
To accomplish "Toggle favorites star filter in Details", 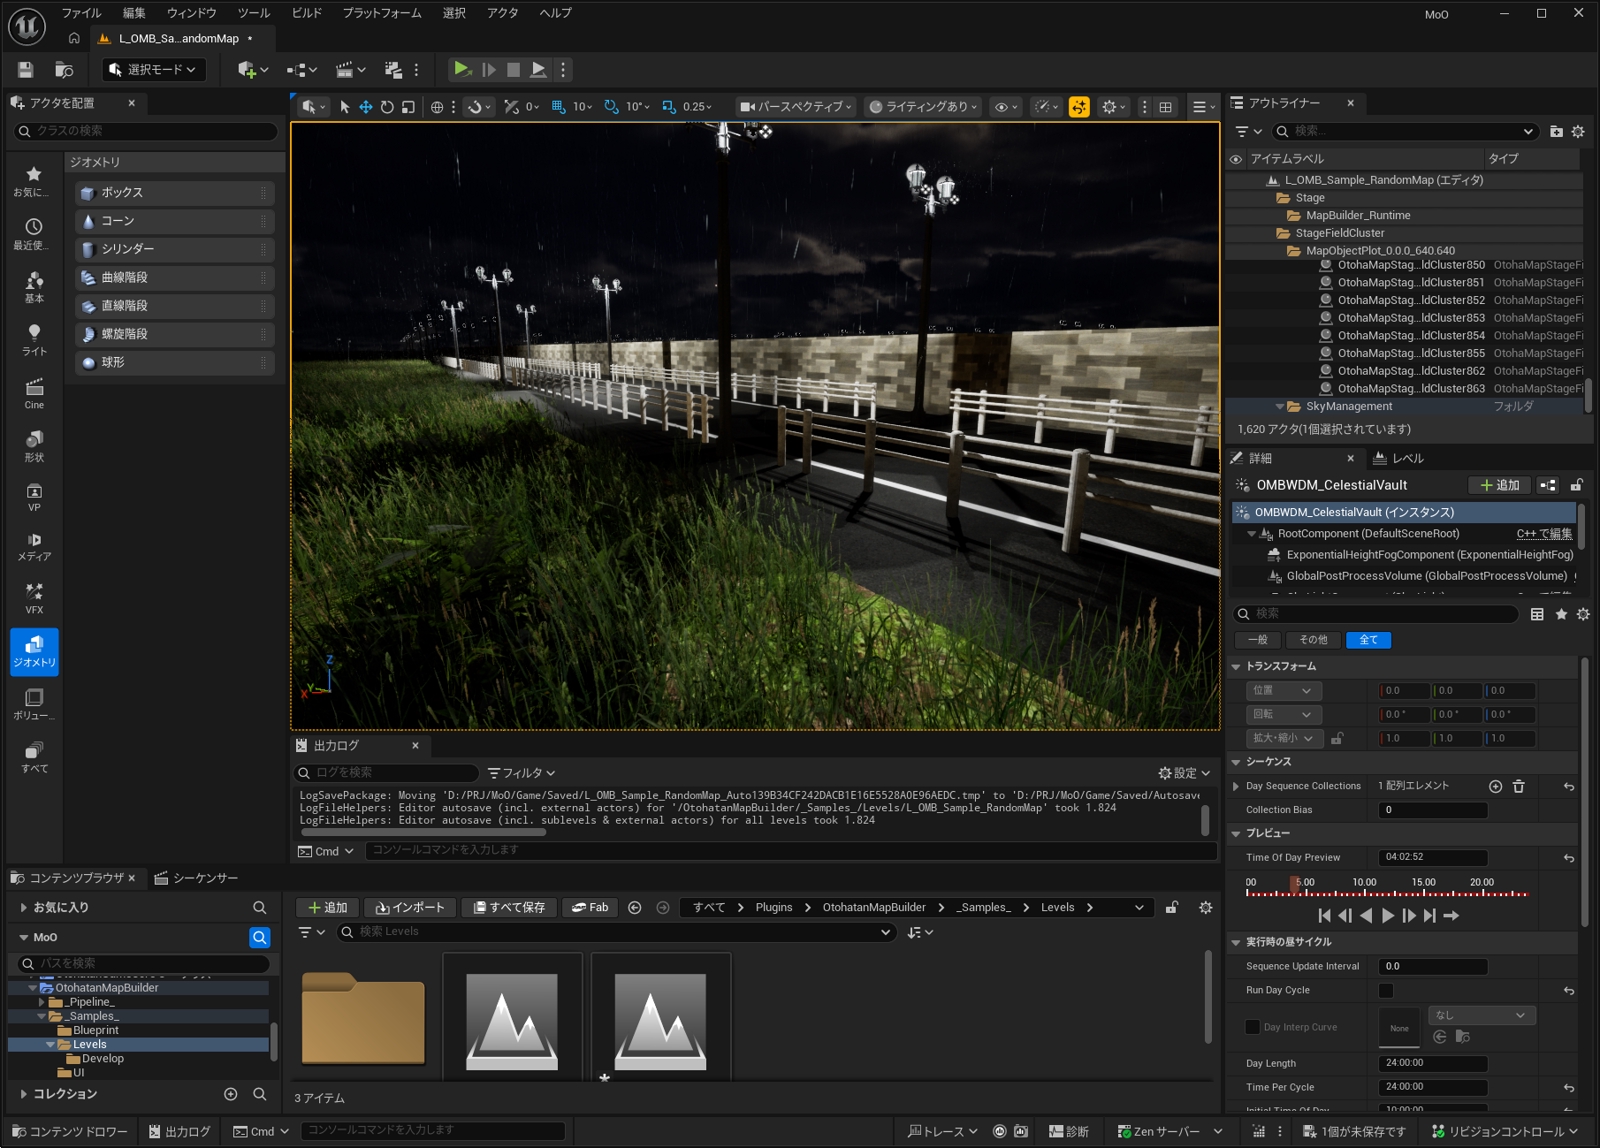I will point(1561,614).
